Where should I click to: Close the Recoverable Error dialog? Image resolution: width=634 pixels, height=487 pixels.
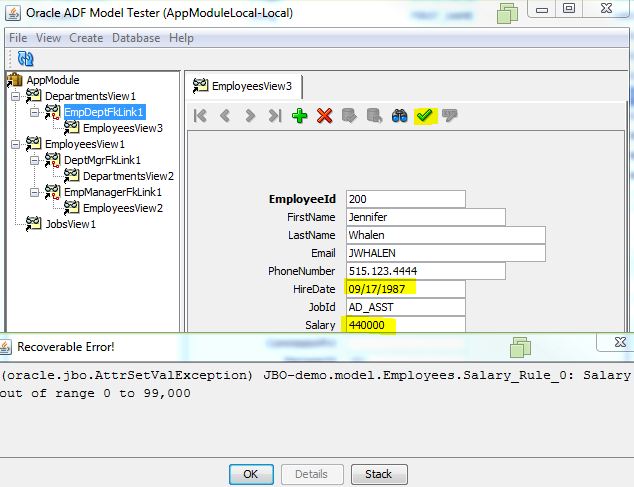pyautogui.click(x=620, y=342)
